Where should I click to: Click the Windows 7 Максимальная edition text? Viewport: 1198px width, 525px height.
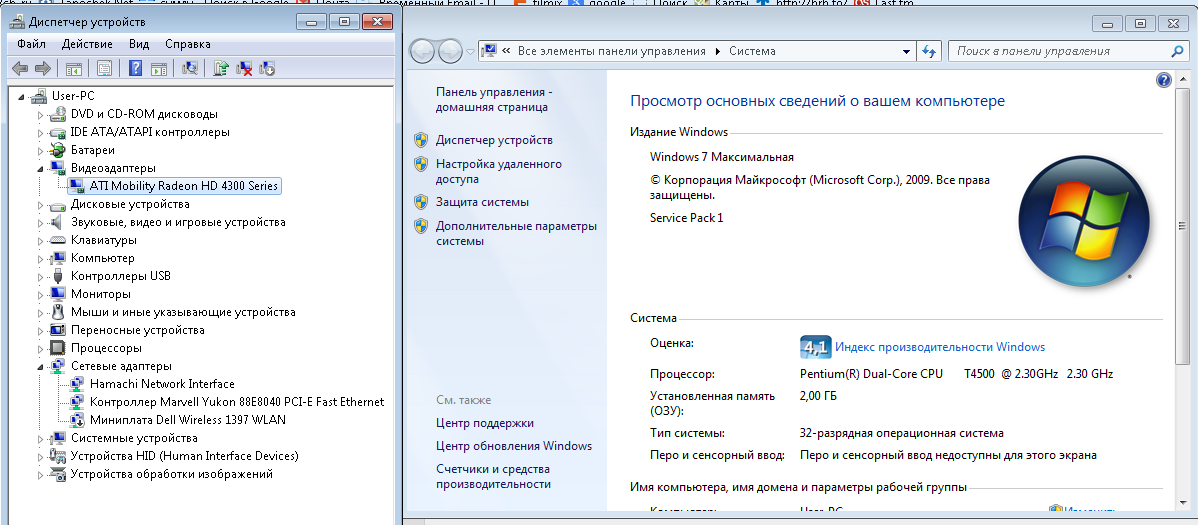tap(722, 157)
